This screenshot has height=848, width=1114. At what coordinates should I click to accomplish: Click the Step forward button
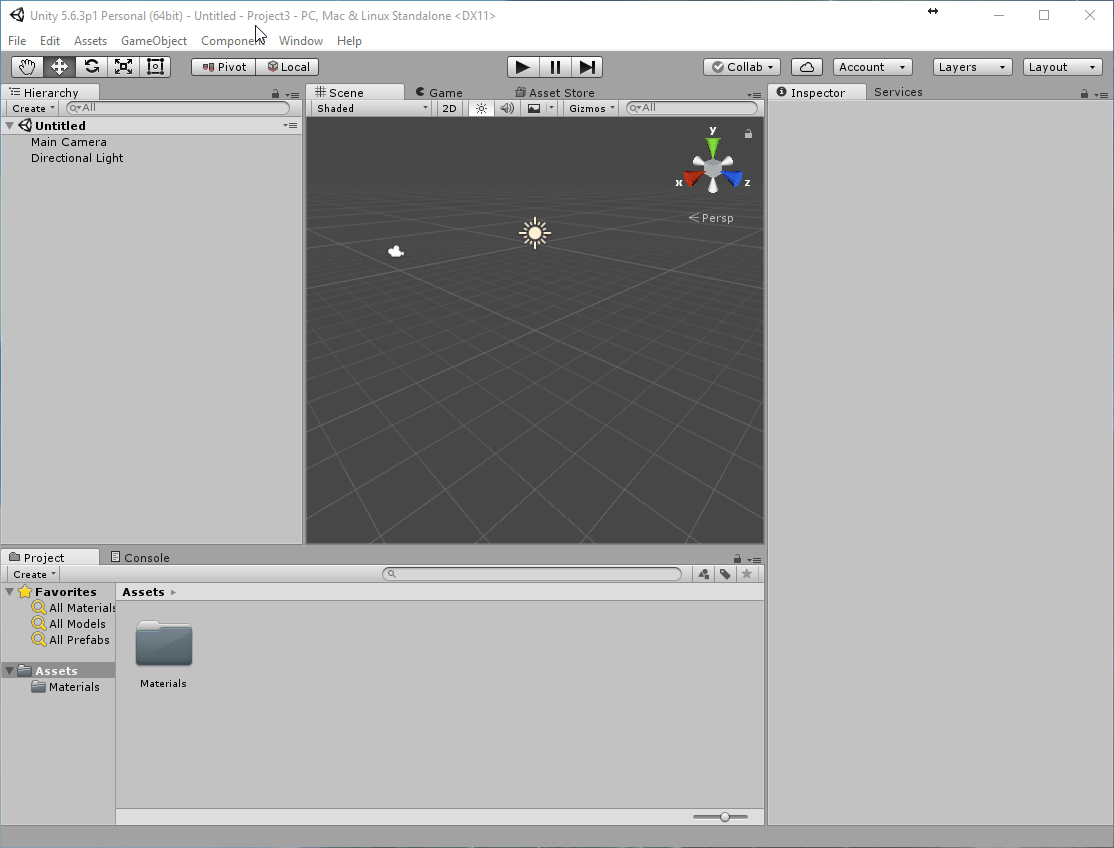tap(587, 67)
